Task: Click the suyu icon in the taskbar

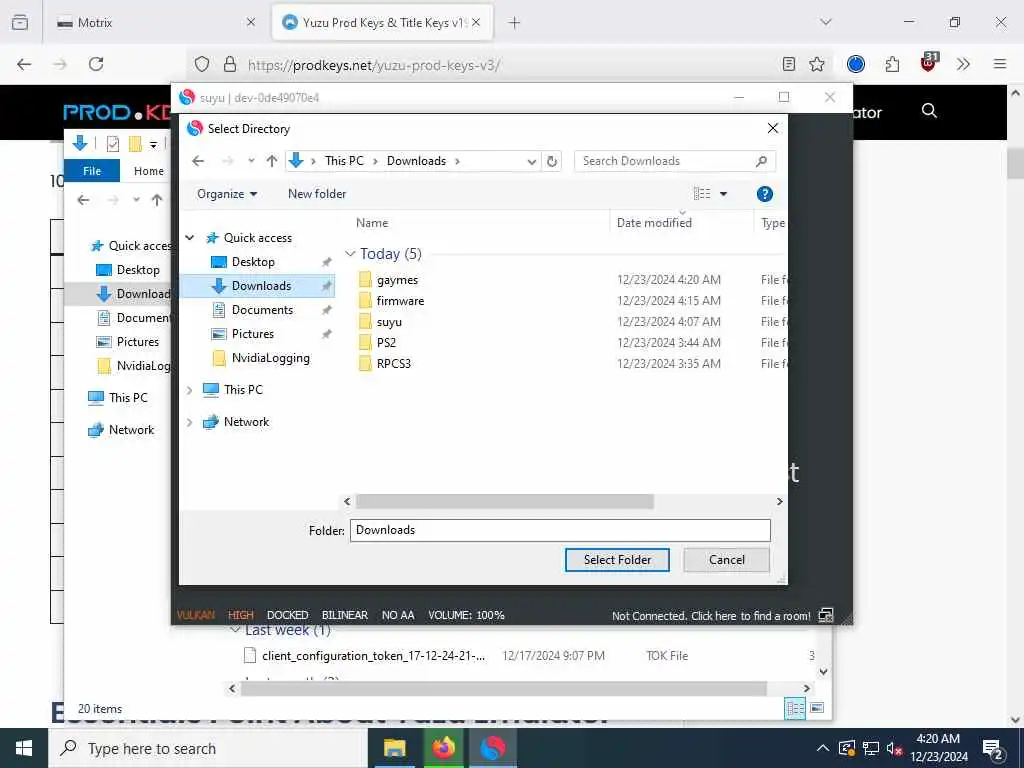Action: (492, 748)
